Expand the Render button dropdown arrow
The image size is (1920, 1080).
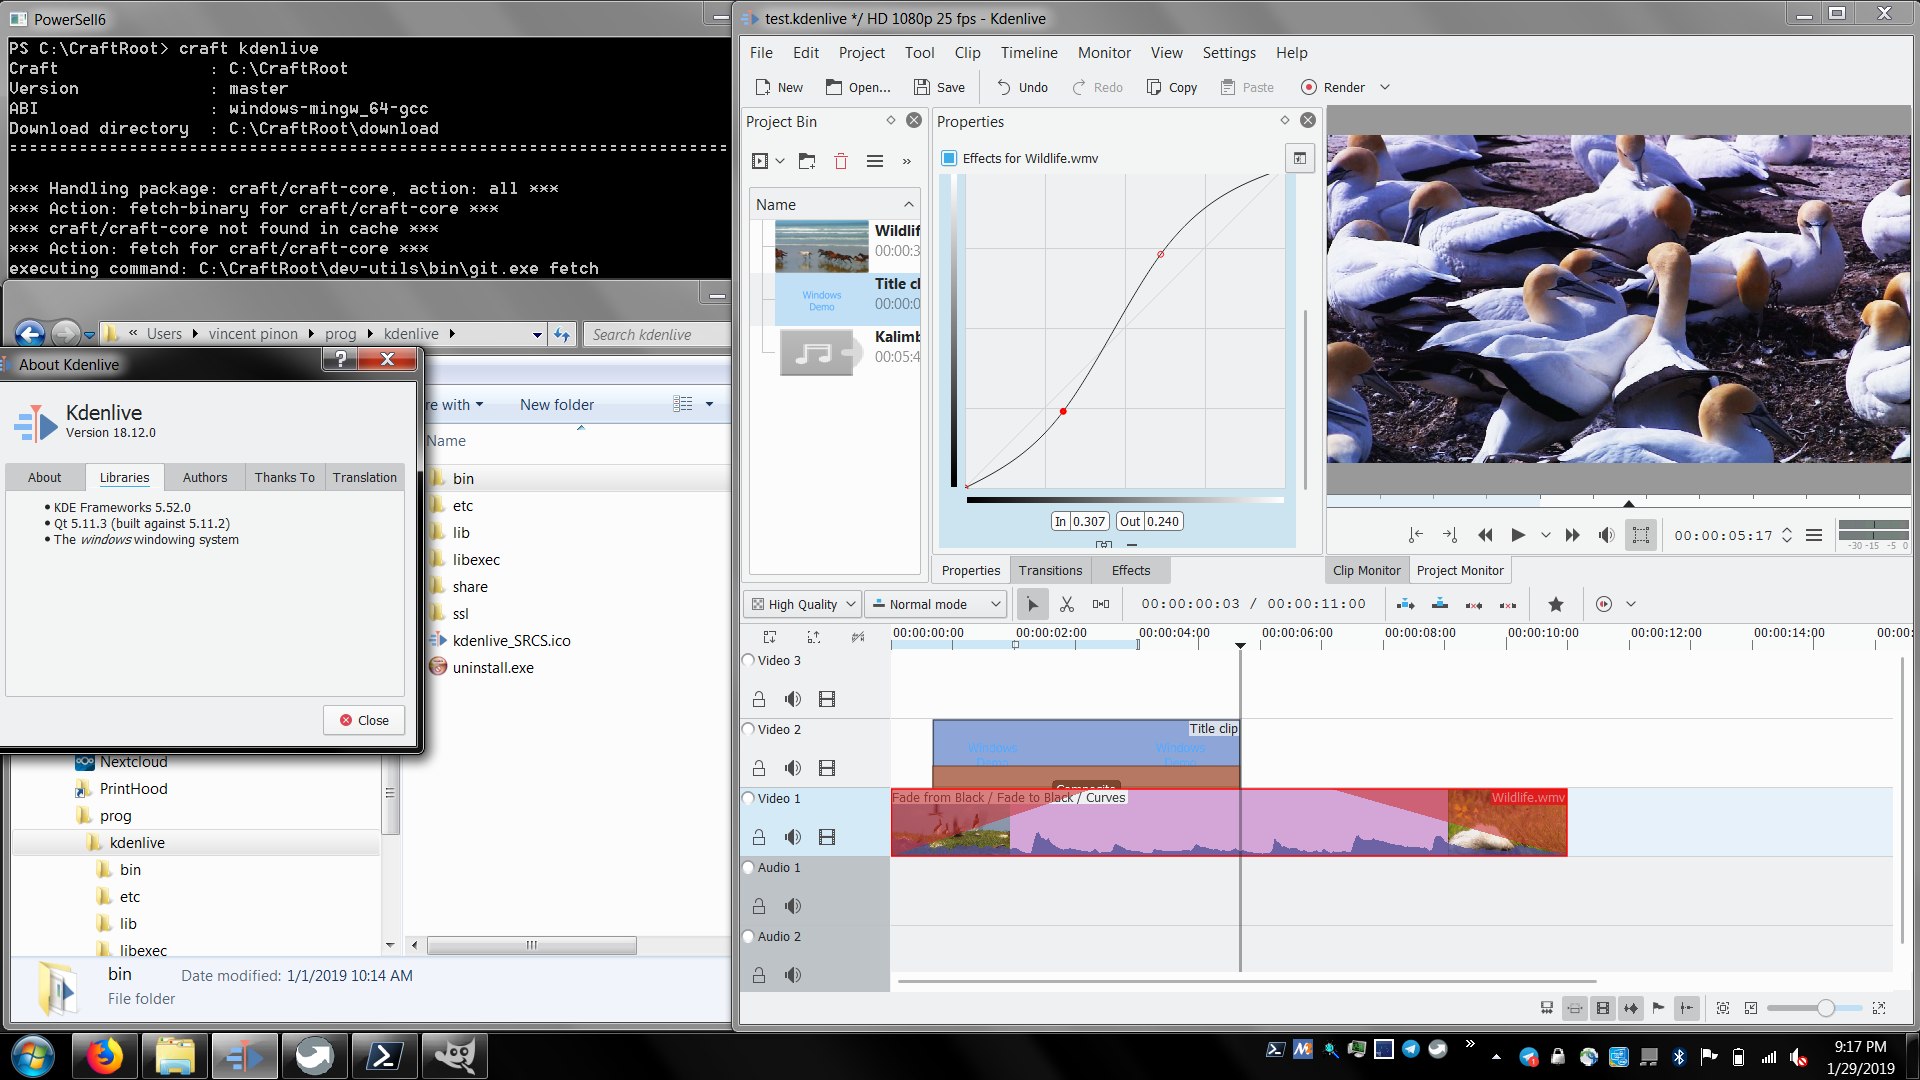pos(1385,87)
